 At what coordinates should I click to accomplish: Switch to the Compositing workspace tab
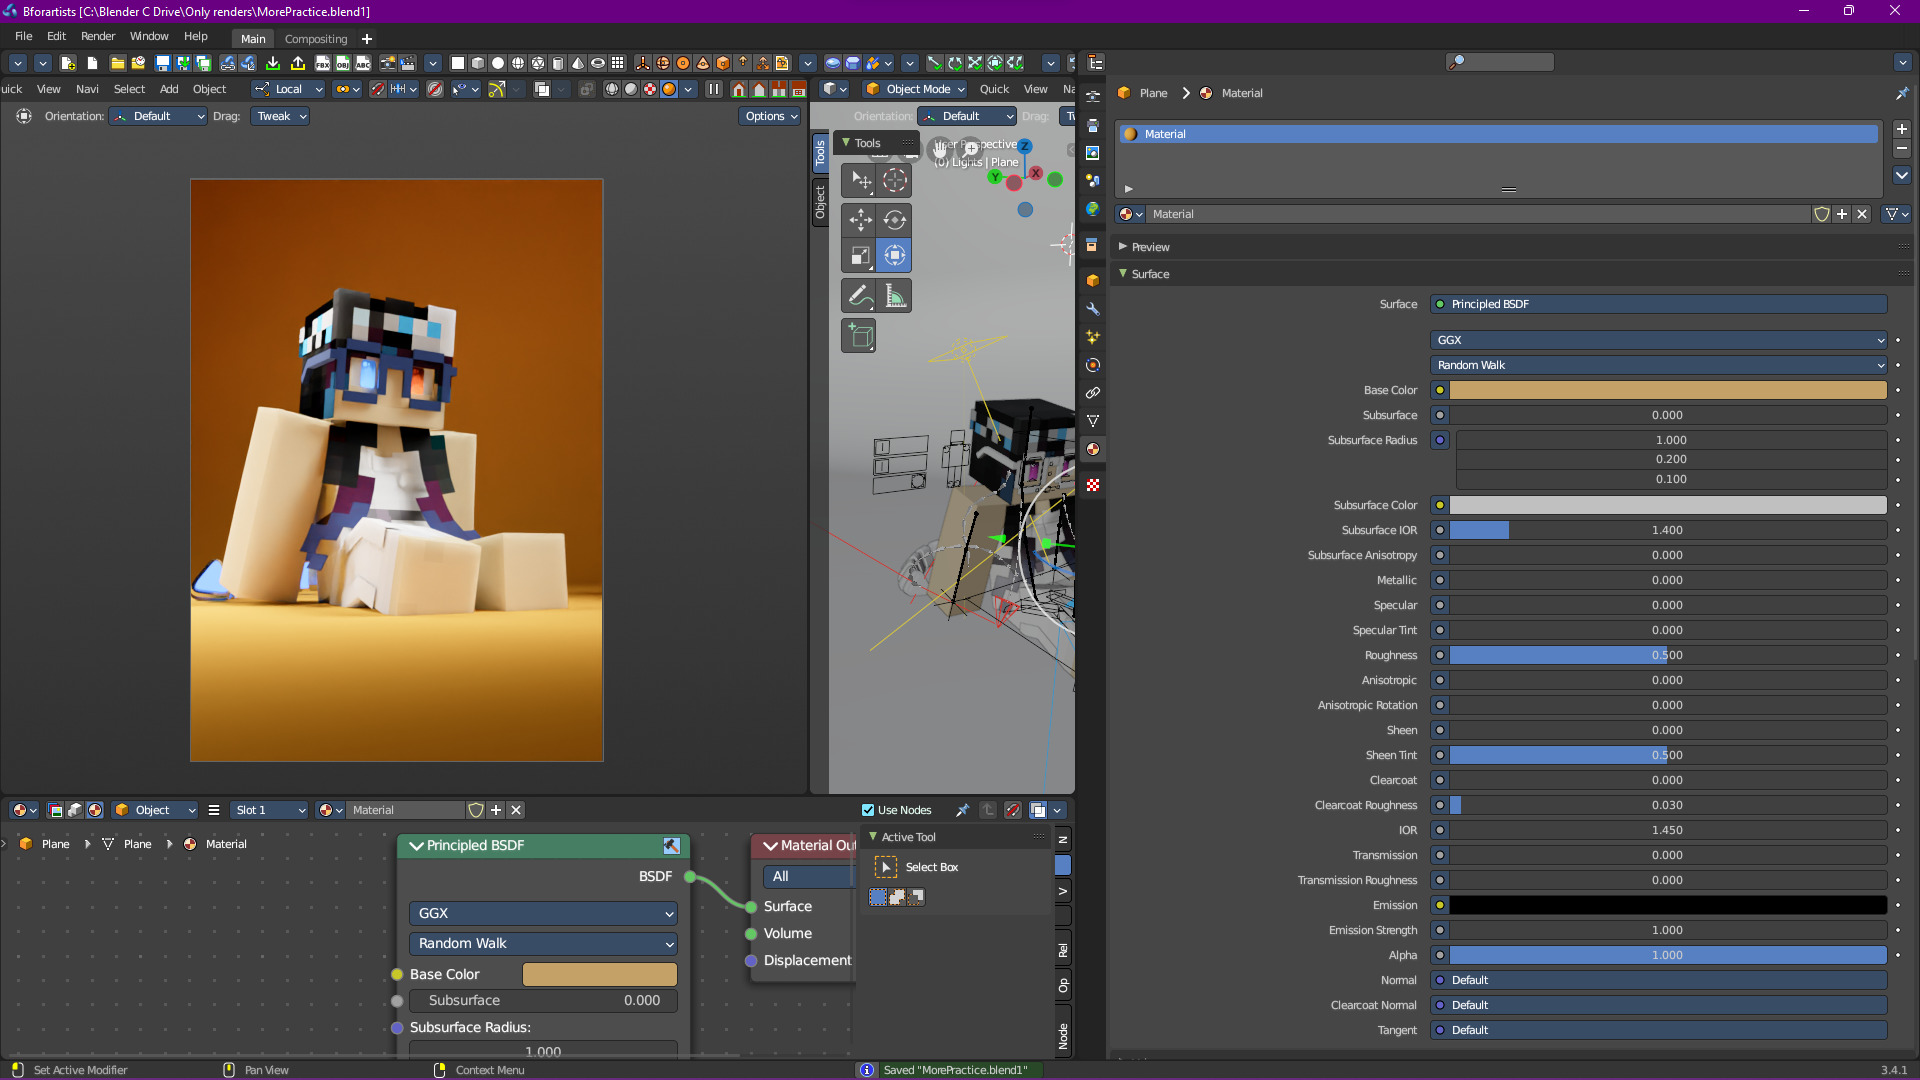point(316,39)
